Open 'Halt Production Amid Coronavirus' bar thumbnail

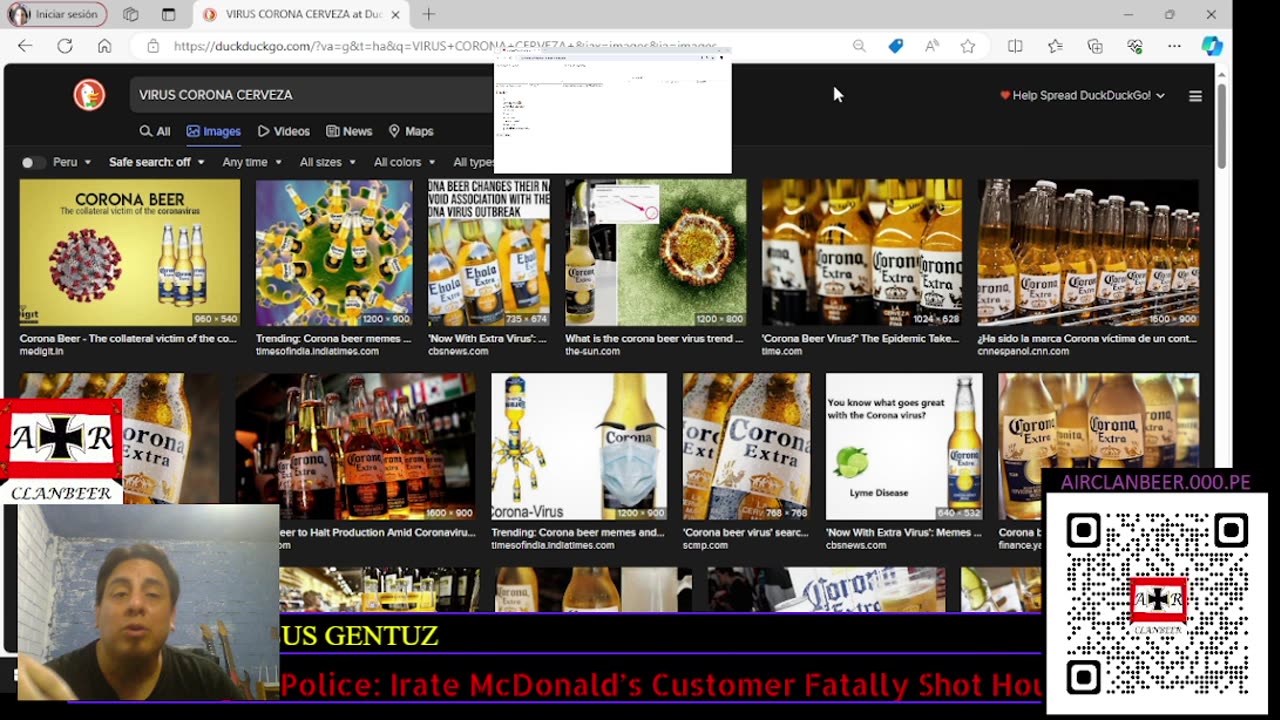356,447
